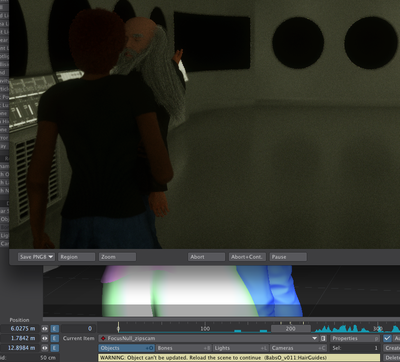Abort the current render
The width and height of the screenshot is (400, 362).
206,257
